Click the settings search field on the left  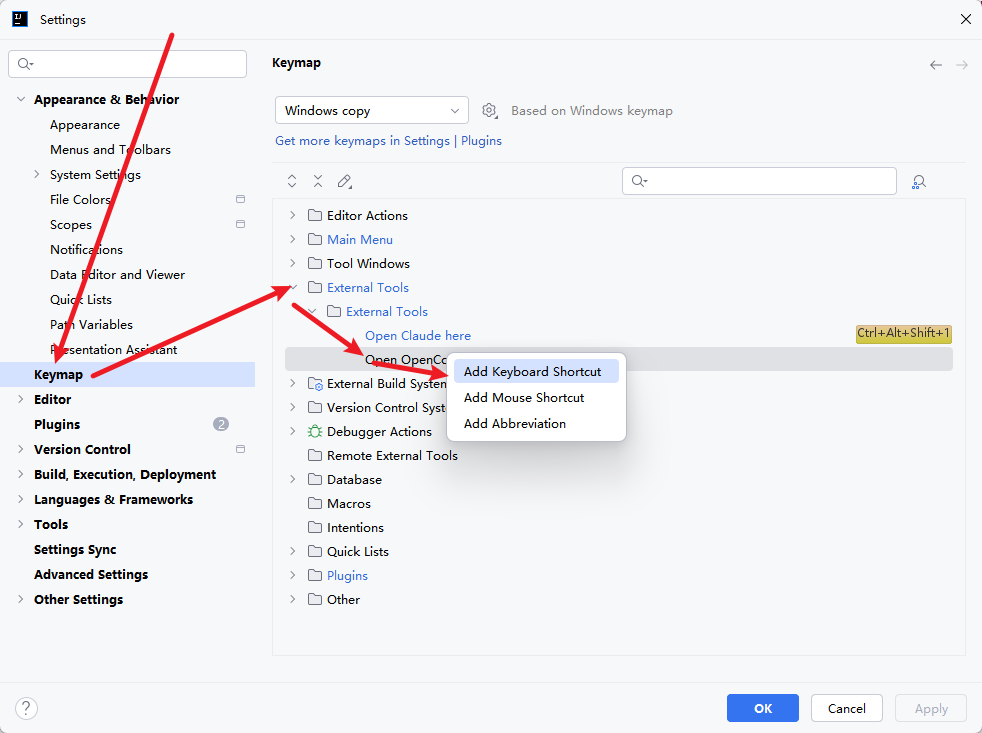point(128,64)
